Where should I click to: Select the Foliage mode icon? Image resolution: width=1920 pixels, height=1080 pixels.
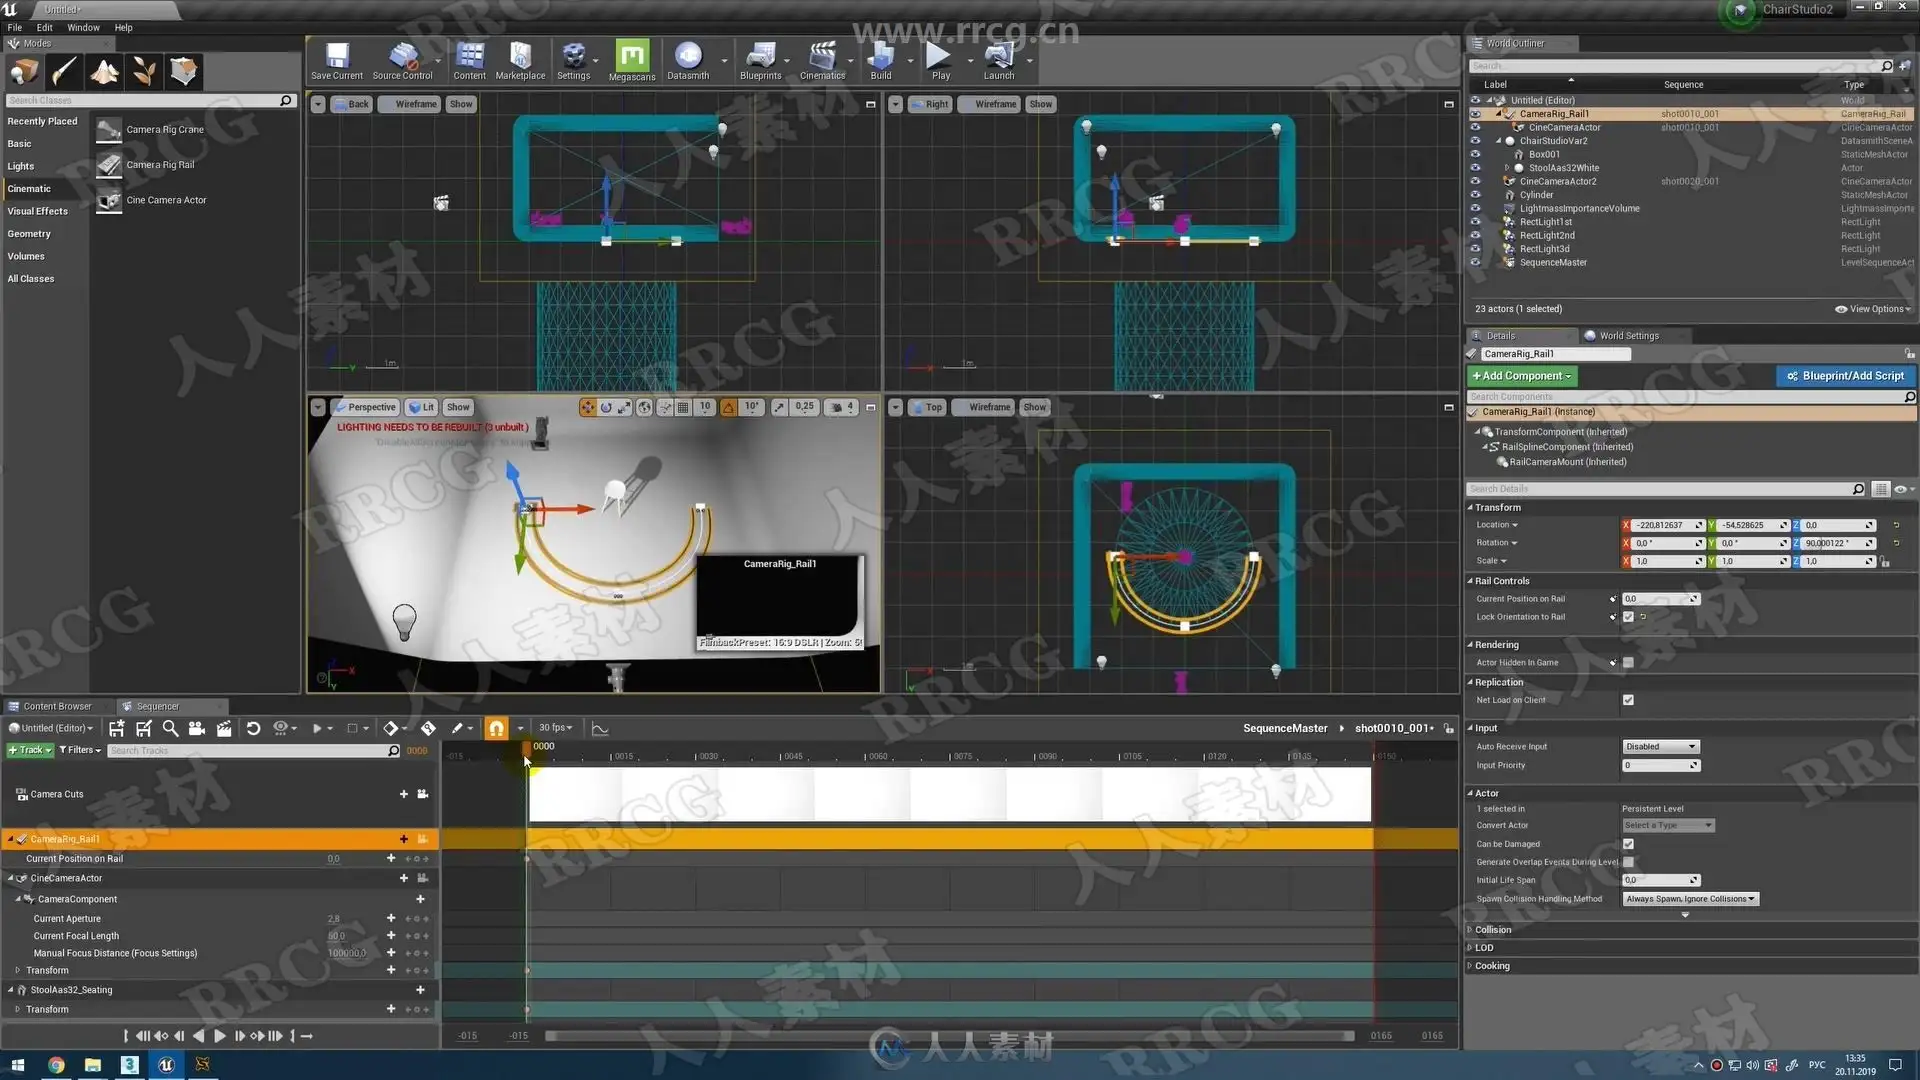pyautogui.click(x=144, y=72)
